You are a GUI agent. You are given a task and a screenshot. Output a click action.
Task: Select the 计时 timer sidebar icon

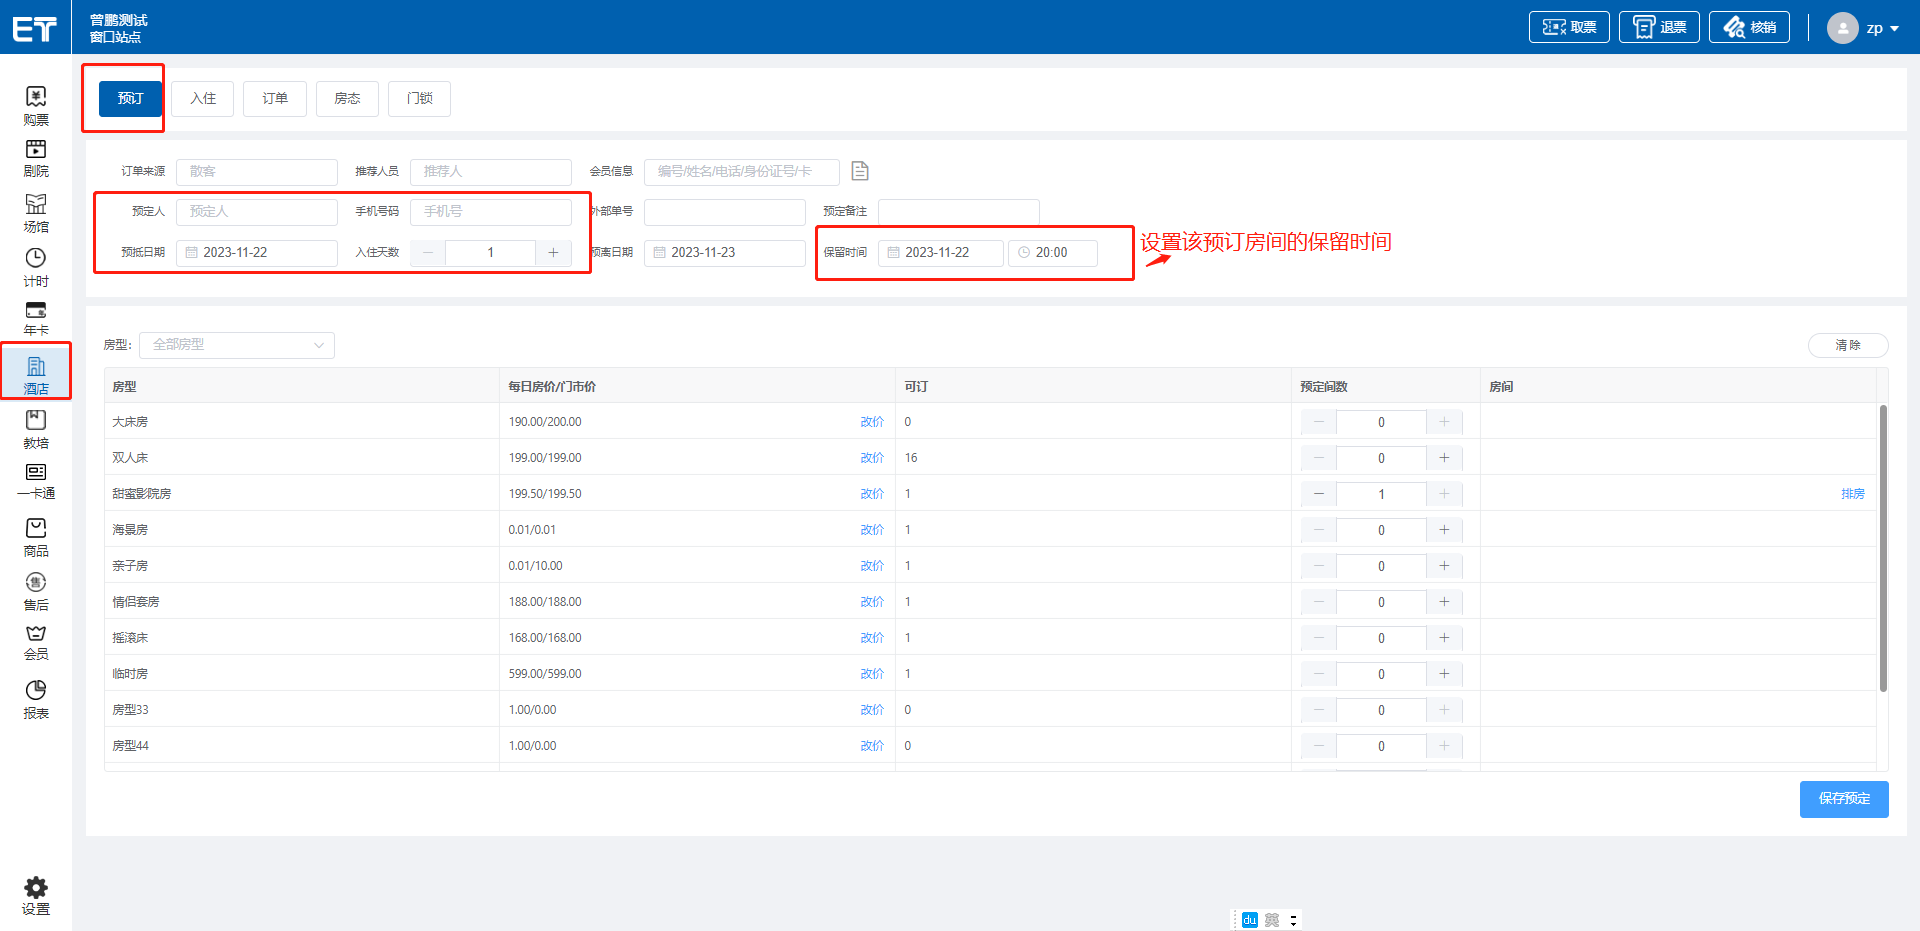pos(36,266)
